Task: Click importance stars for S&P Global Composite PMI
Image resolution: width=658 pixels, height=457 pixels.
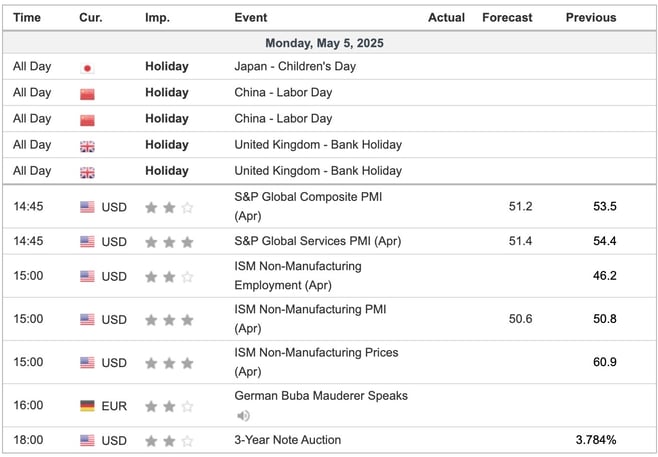Action: click(x=169, y=207)
